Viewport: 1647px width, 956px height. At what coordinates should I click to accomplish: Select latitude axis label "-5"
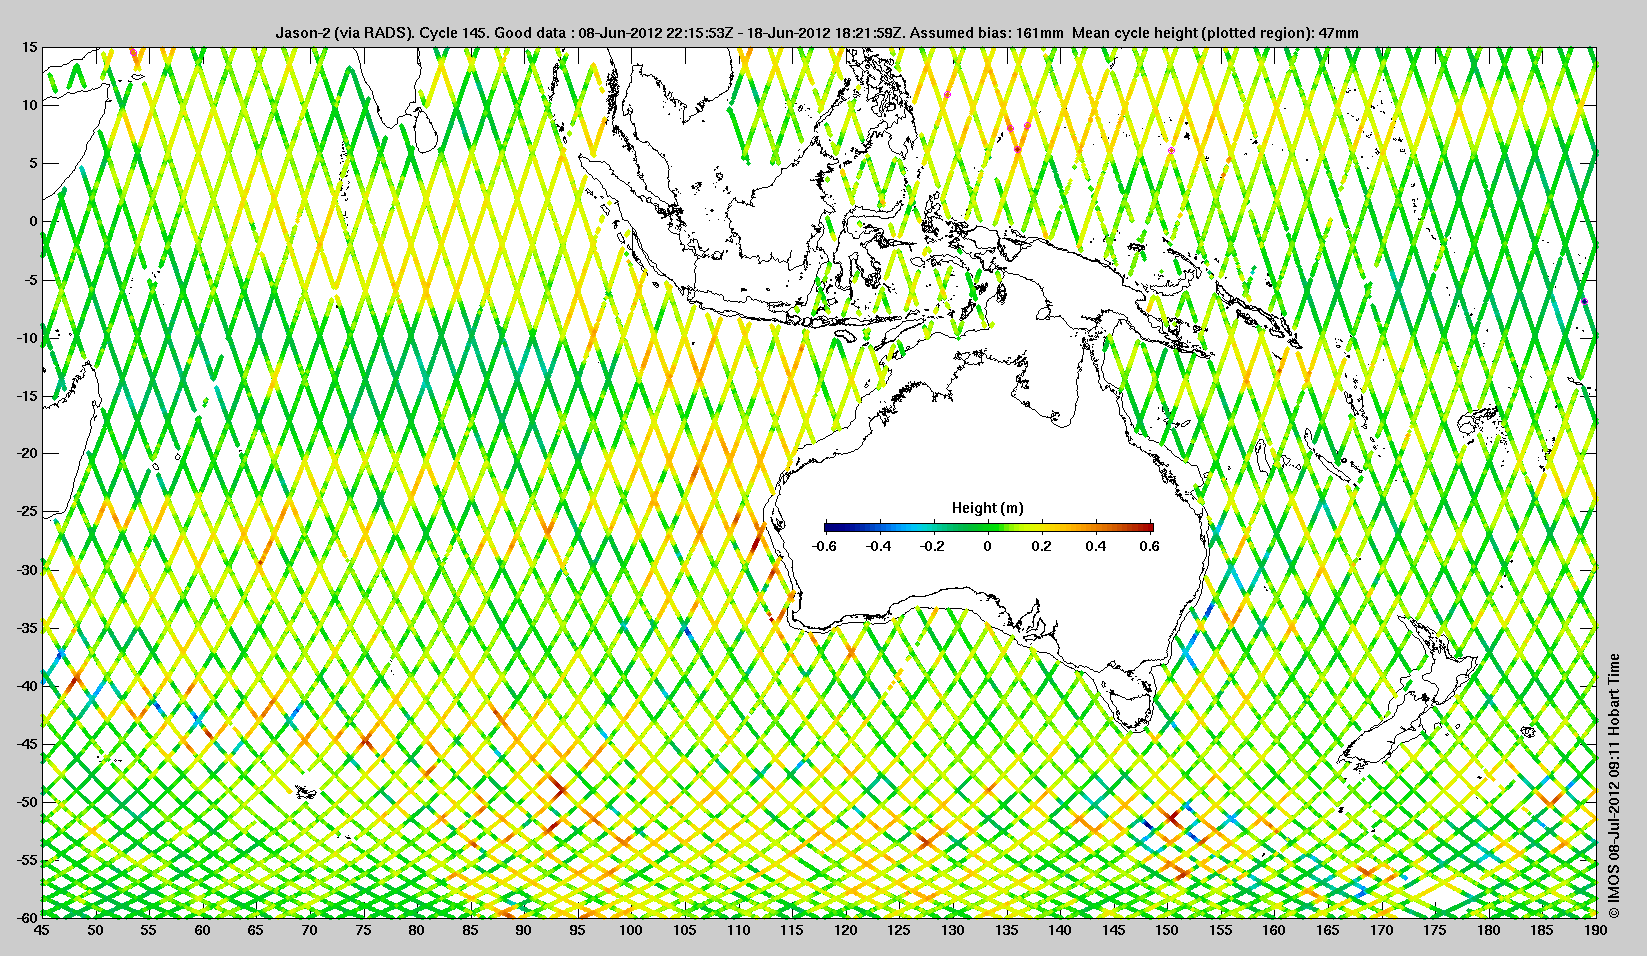pos(31,280)
